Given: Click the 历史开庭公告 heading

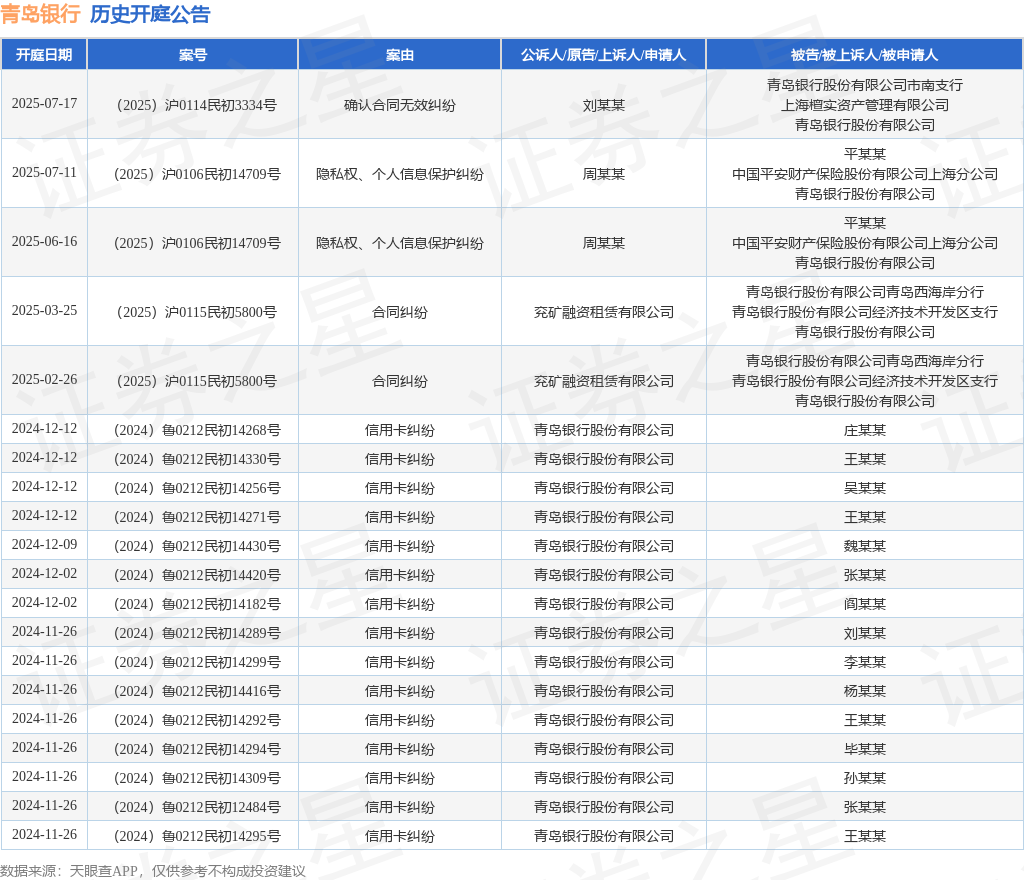Looking at the screenshot, I should pyautogui.click(x=150, y=14).
